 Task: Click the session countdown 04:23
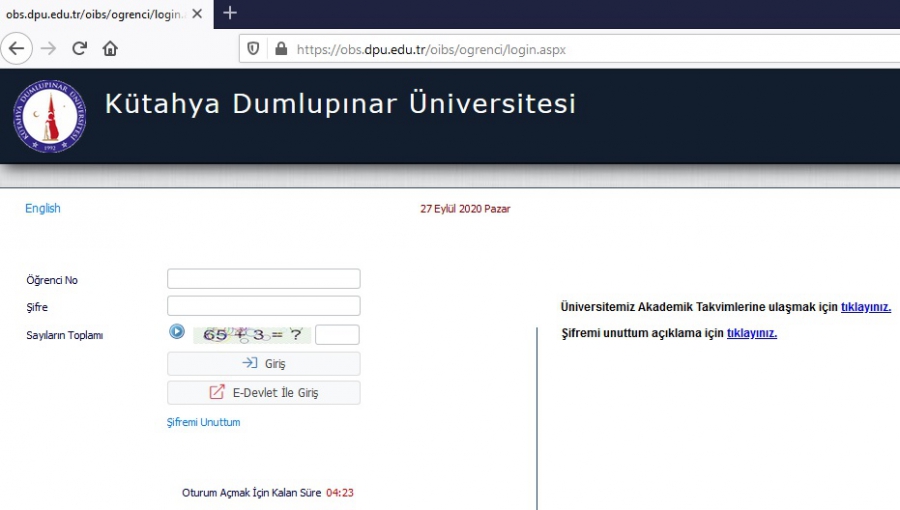340,493
